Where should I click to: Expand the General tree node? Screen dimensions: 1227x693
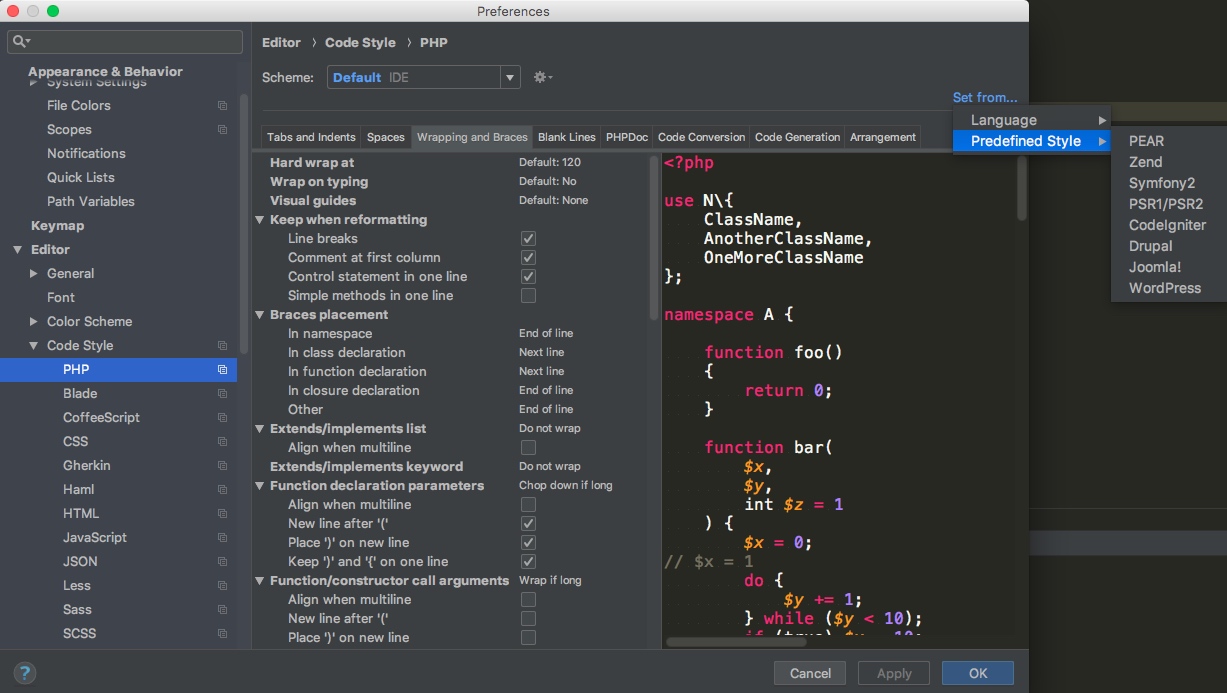pos(34,273)
